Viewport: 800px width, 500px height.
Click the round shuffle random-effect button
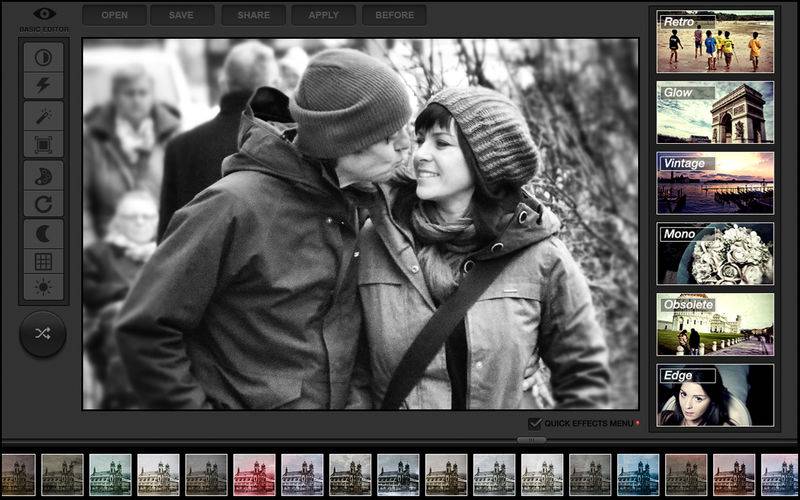click(43, 334)
